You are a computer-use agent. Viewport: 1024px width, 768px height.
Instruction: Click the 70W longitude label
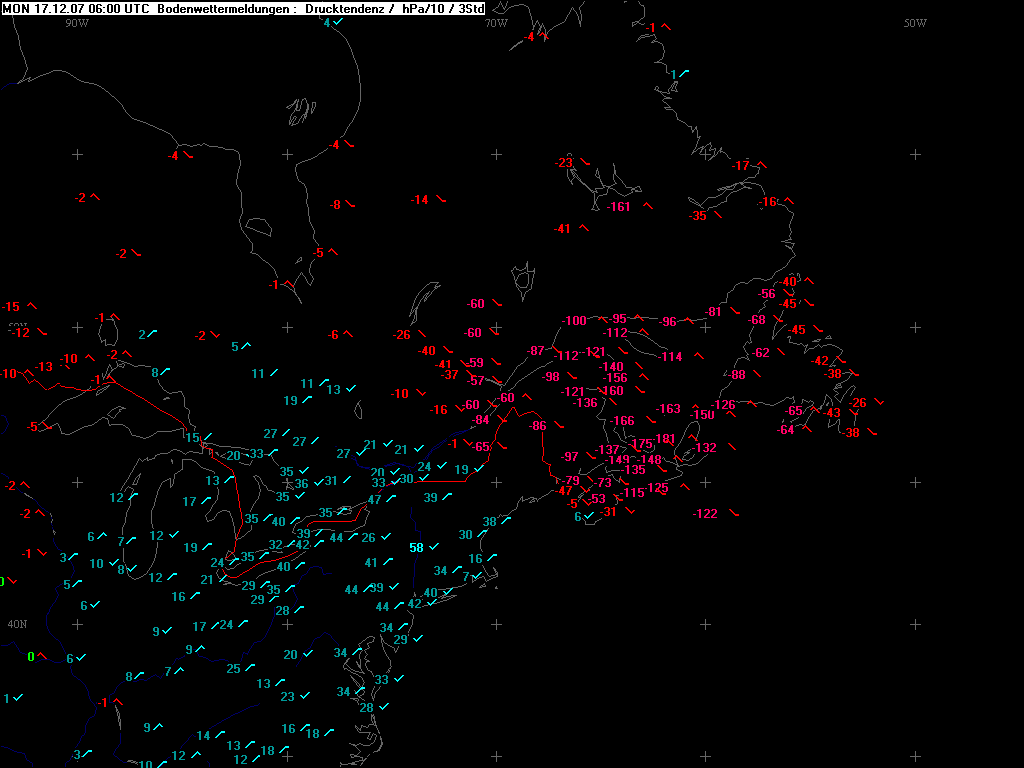tap(495, 23)
